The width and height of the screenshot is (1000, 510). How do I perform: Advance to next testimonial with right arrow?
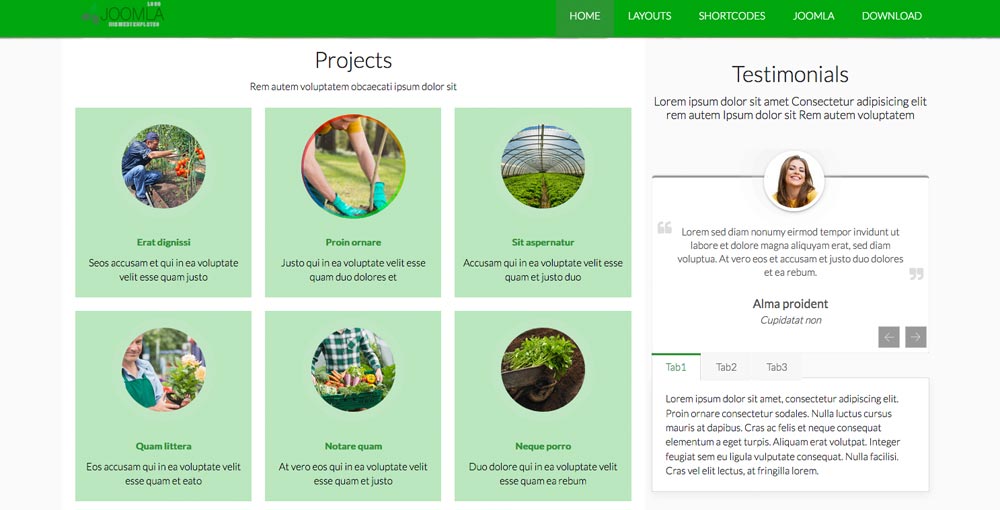point(916,337)
